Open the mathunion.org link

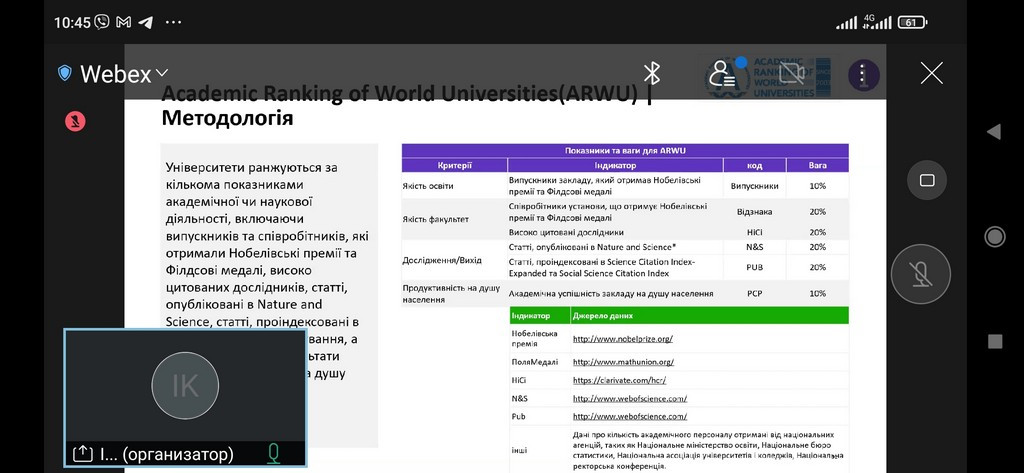(x=623, y=361)
